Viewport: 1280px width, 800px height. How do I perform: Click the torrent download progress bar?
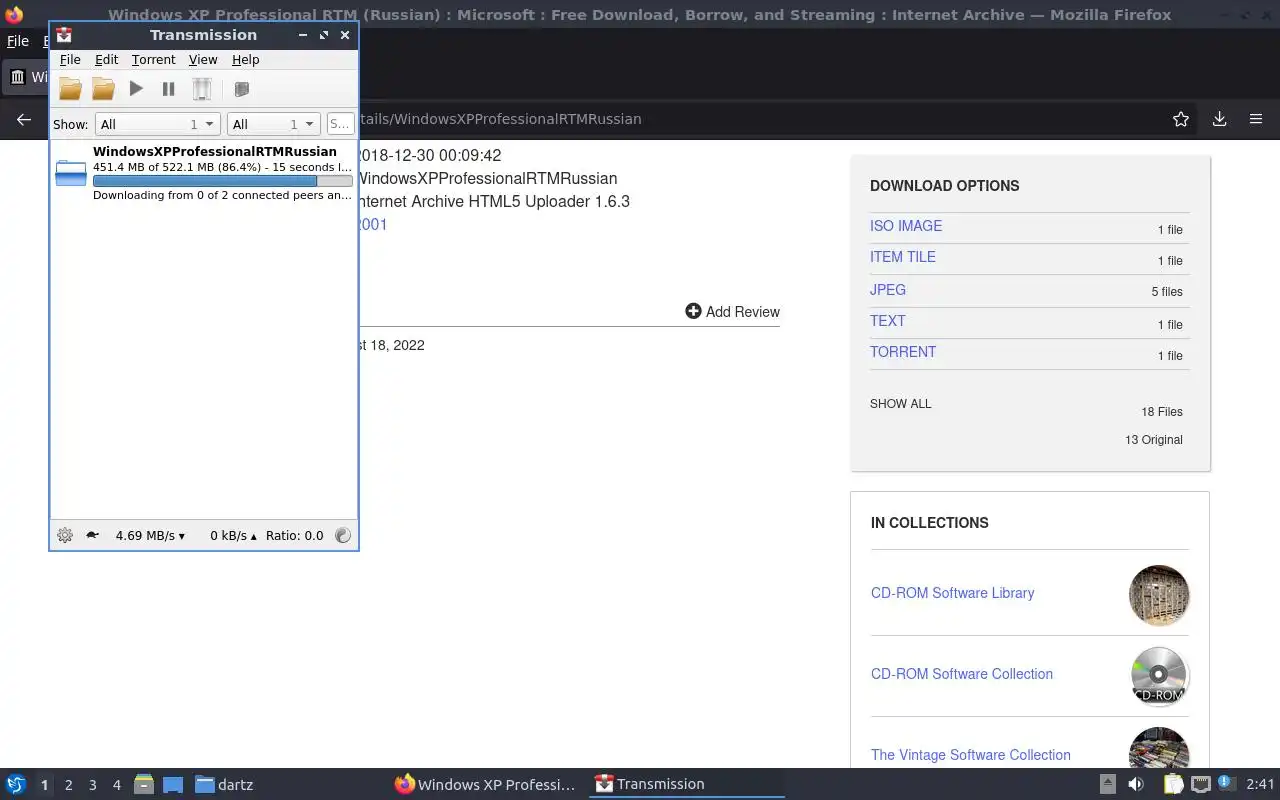[222, 181]
